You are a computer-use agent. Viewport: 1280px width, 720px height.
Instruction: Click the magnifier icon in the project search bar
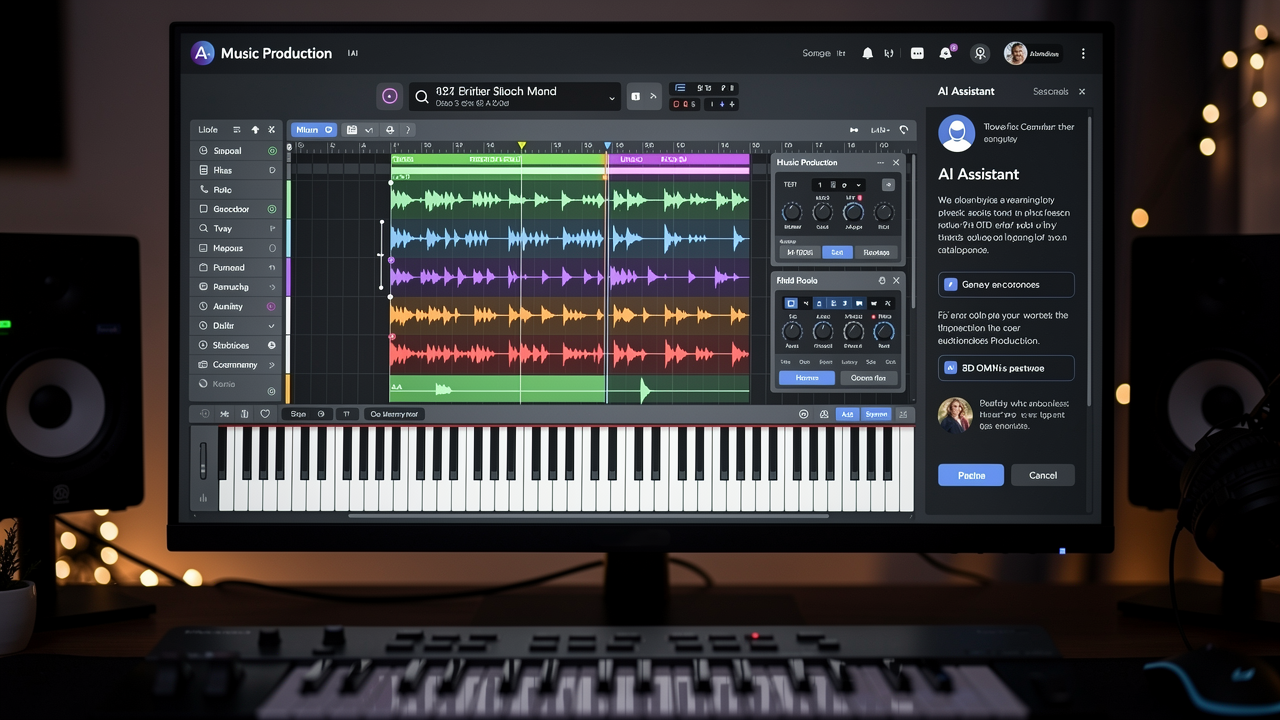click(x=422, y=97)
